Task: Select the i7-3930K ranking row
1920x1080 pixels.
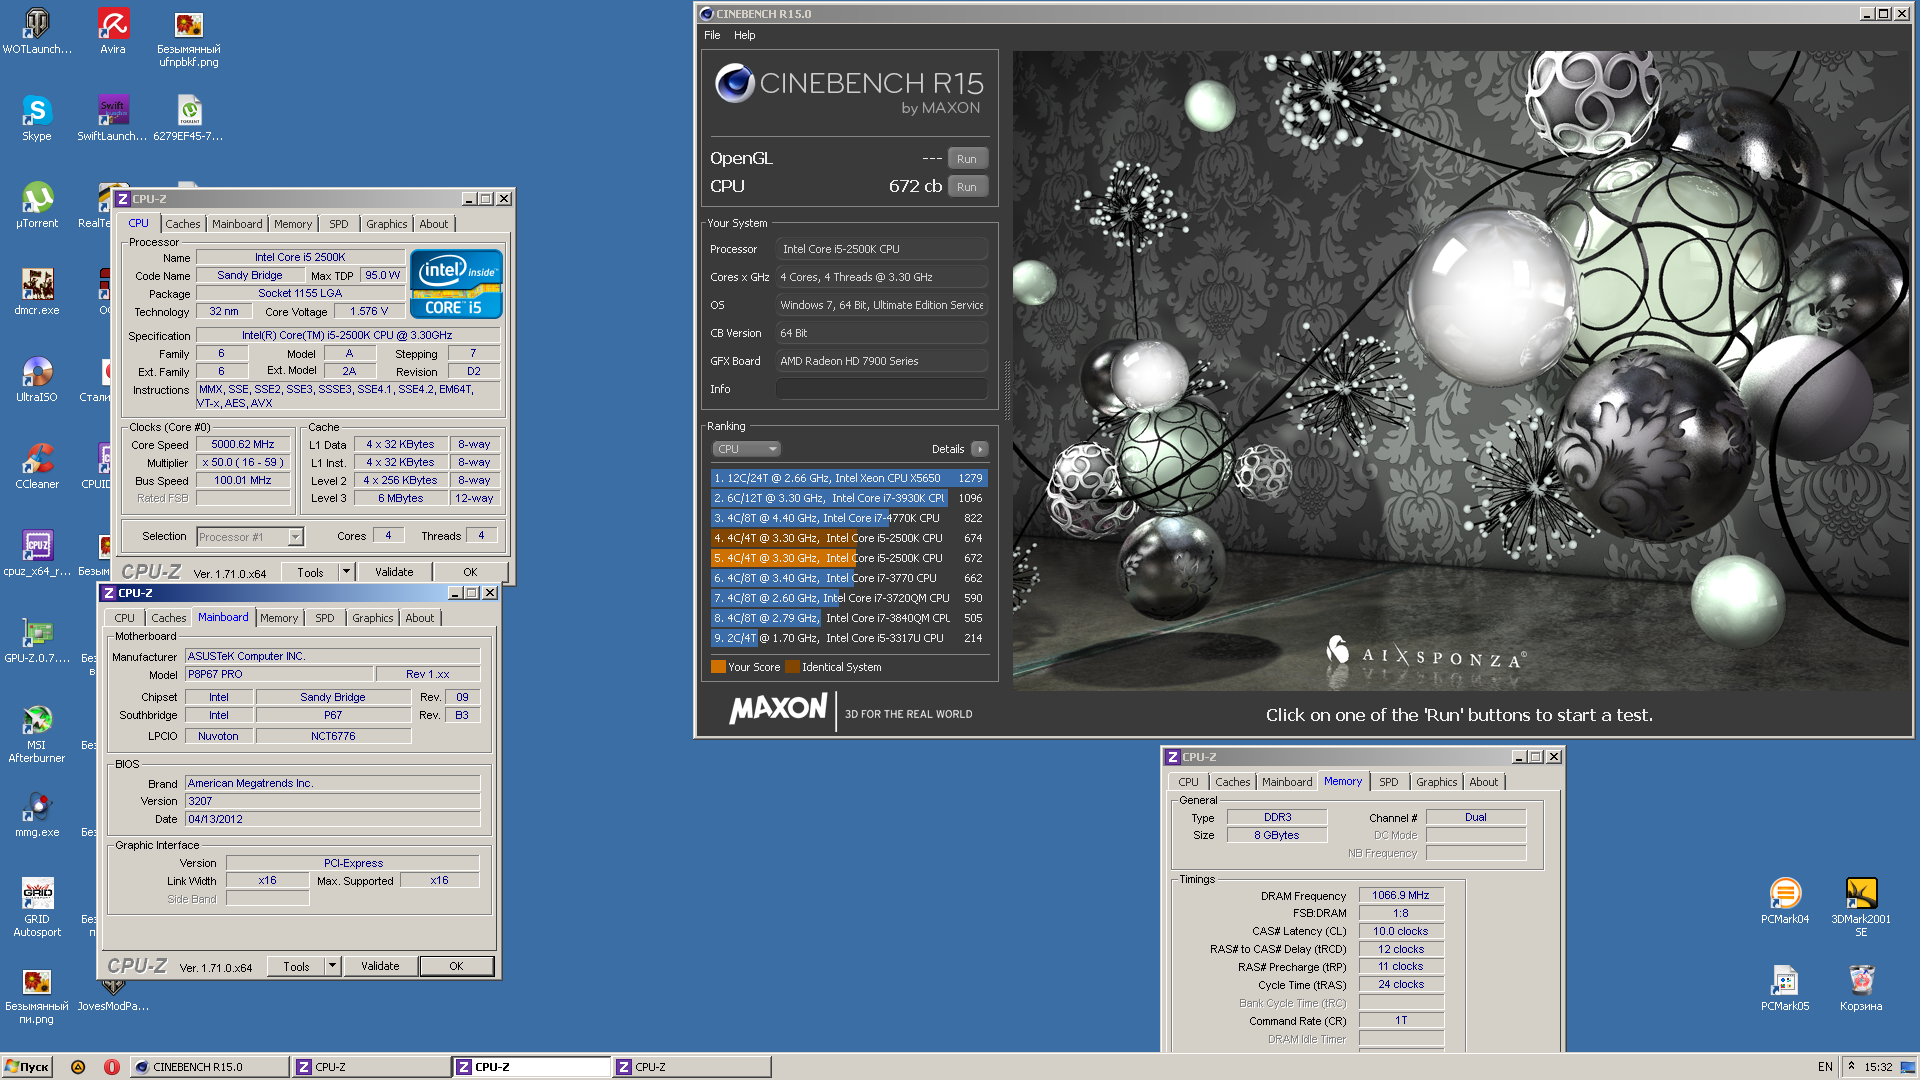Action: tap(849, 498)
